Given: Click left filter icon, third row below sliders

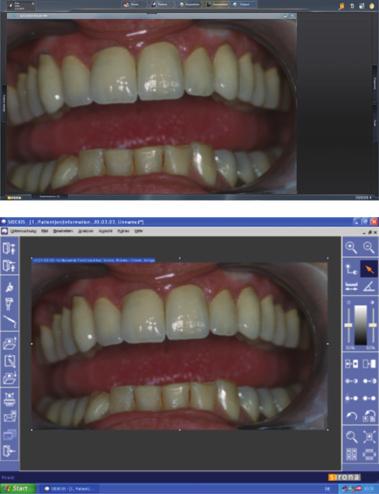Looking at the screenshot, I should [x=351, y=398].
